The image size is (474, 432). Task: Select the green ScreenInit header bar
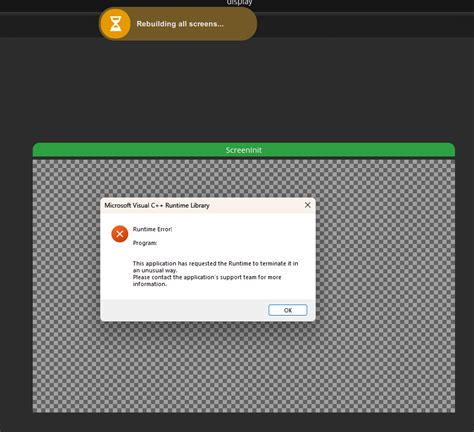click(244, 150)
